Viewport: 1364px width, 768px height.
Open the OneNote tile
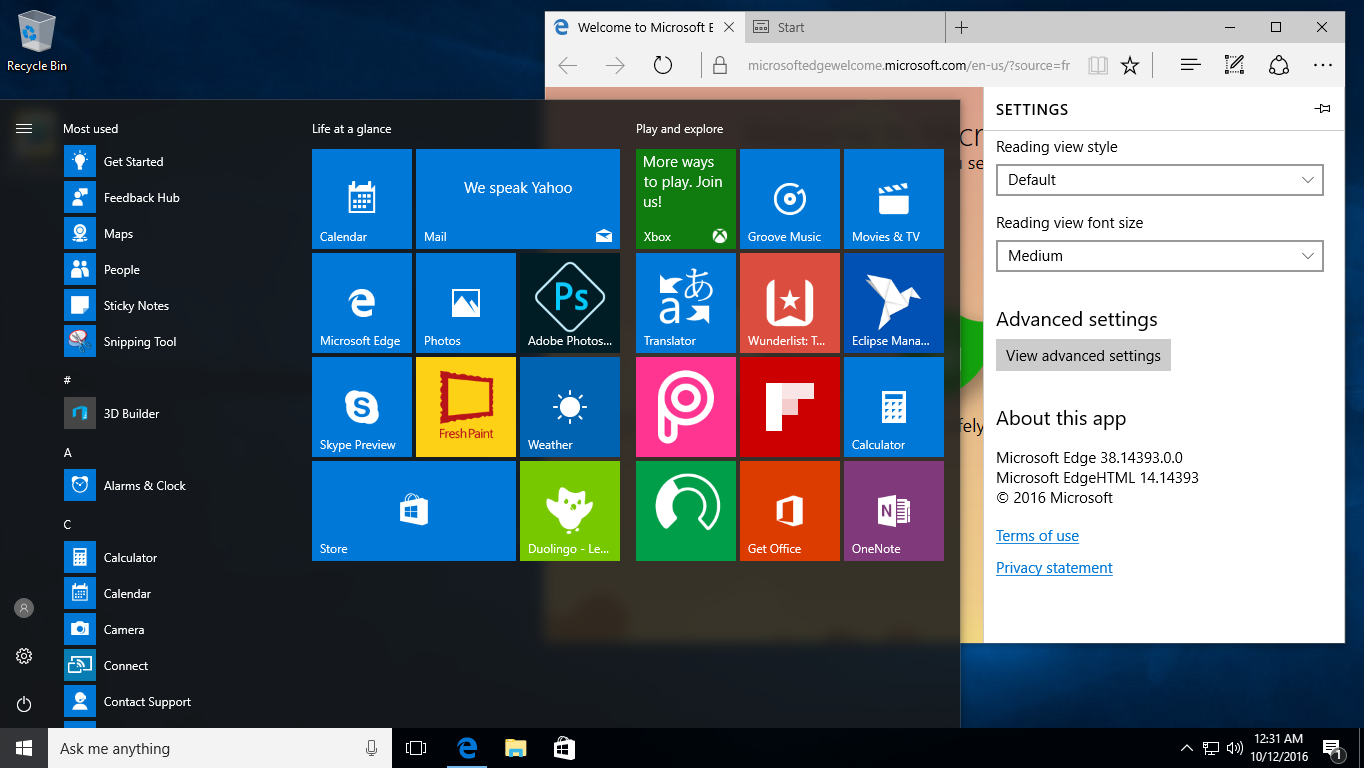pyautogui.click(x=894, y=511)
